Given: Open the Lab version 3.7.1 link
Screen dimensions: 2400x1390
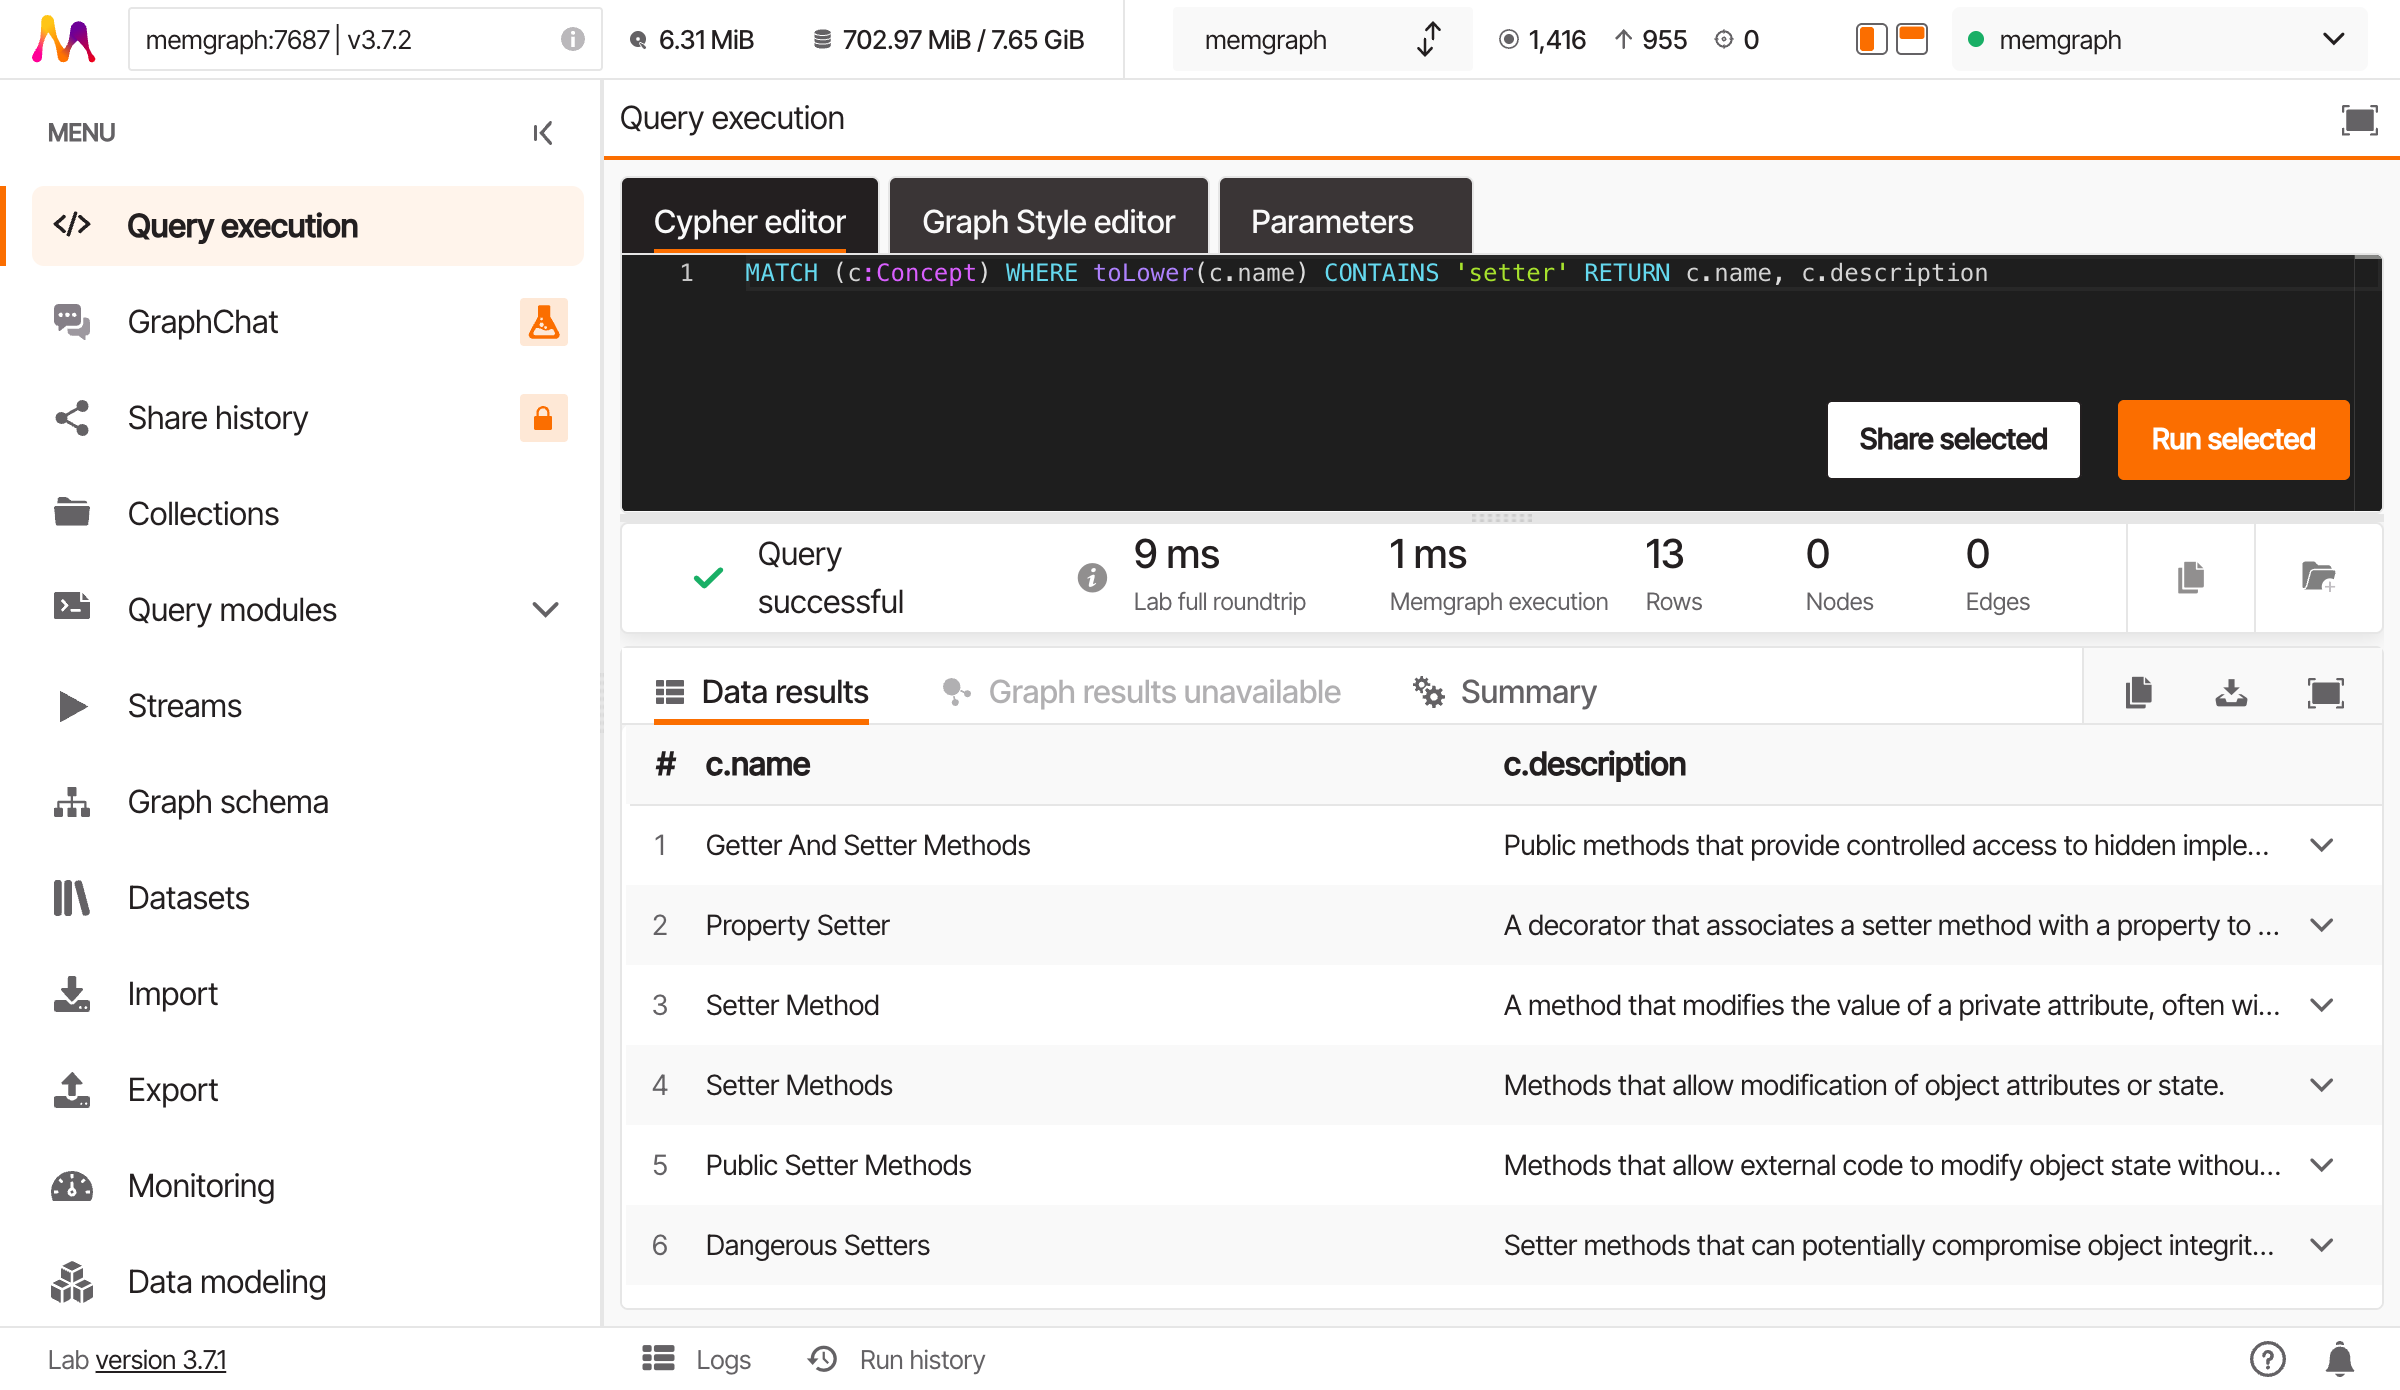Looking at the screenshot, I should pos(161,1360).
